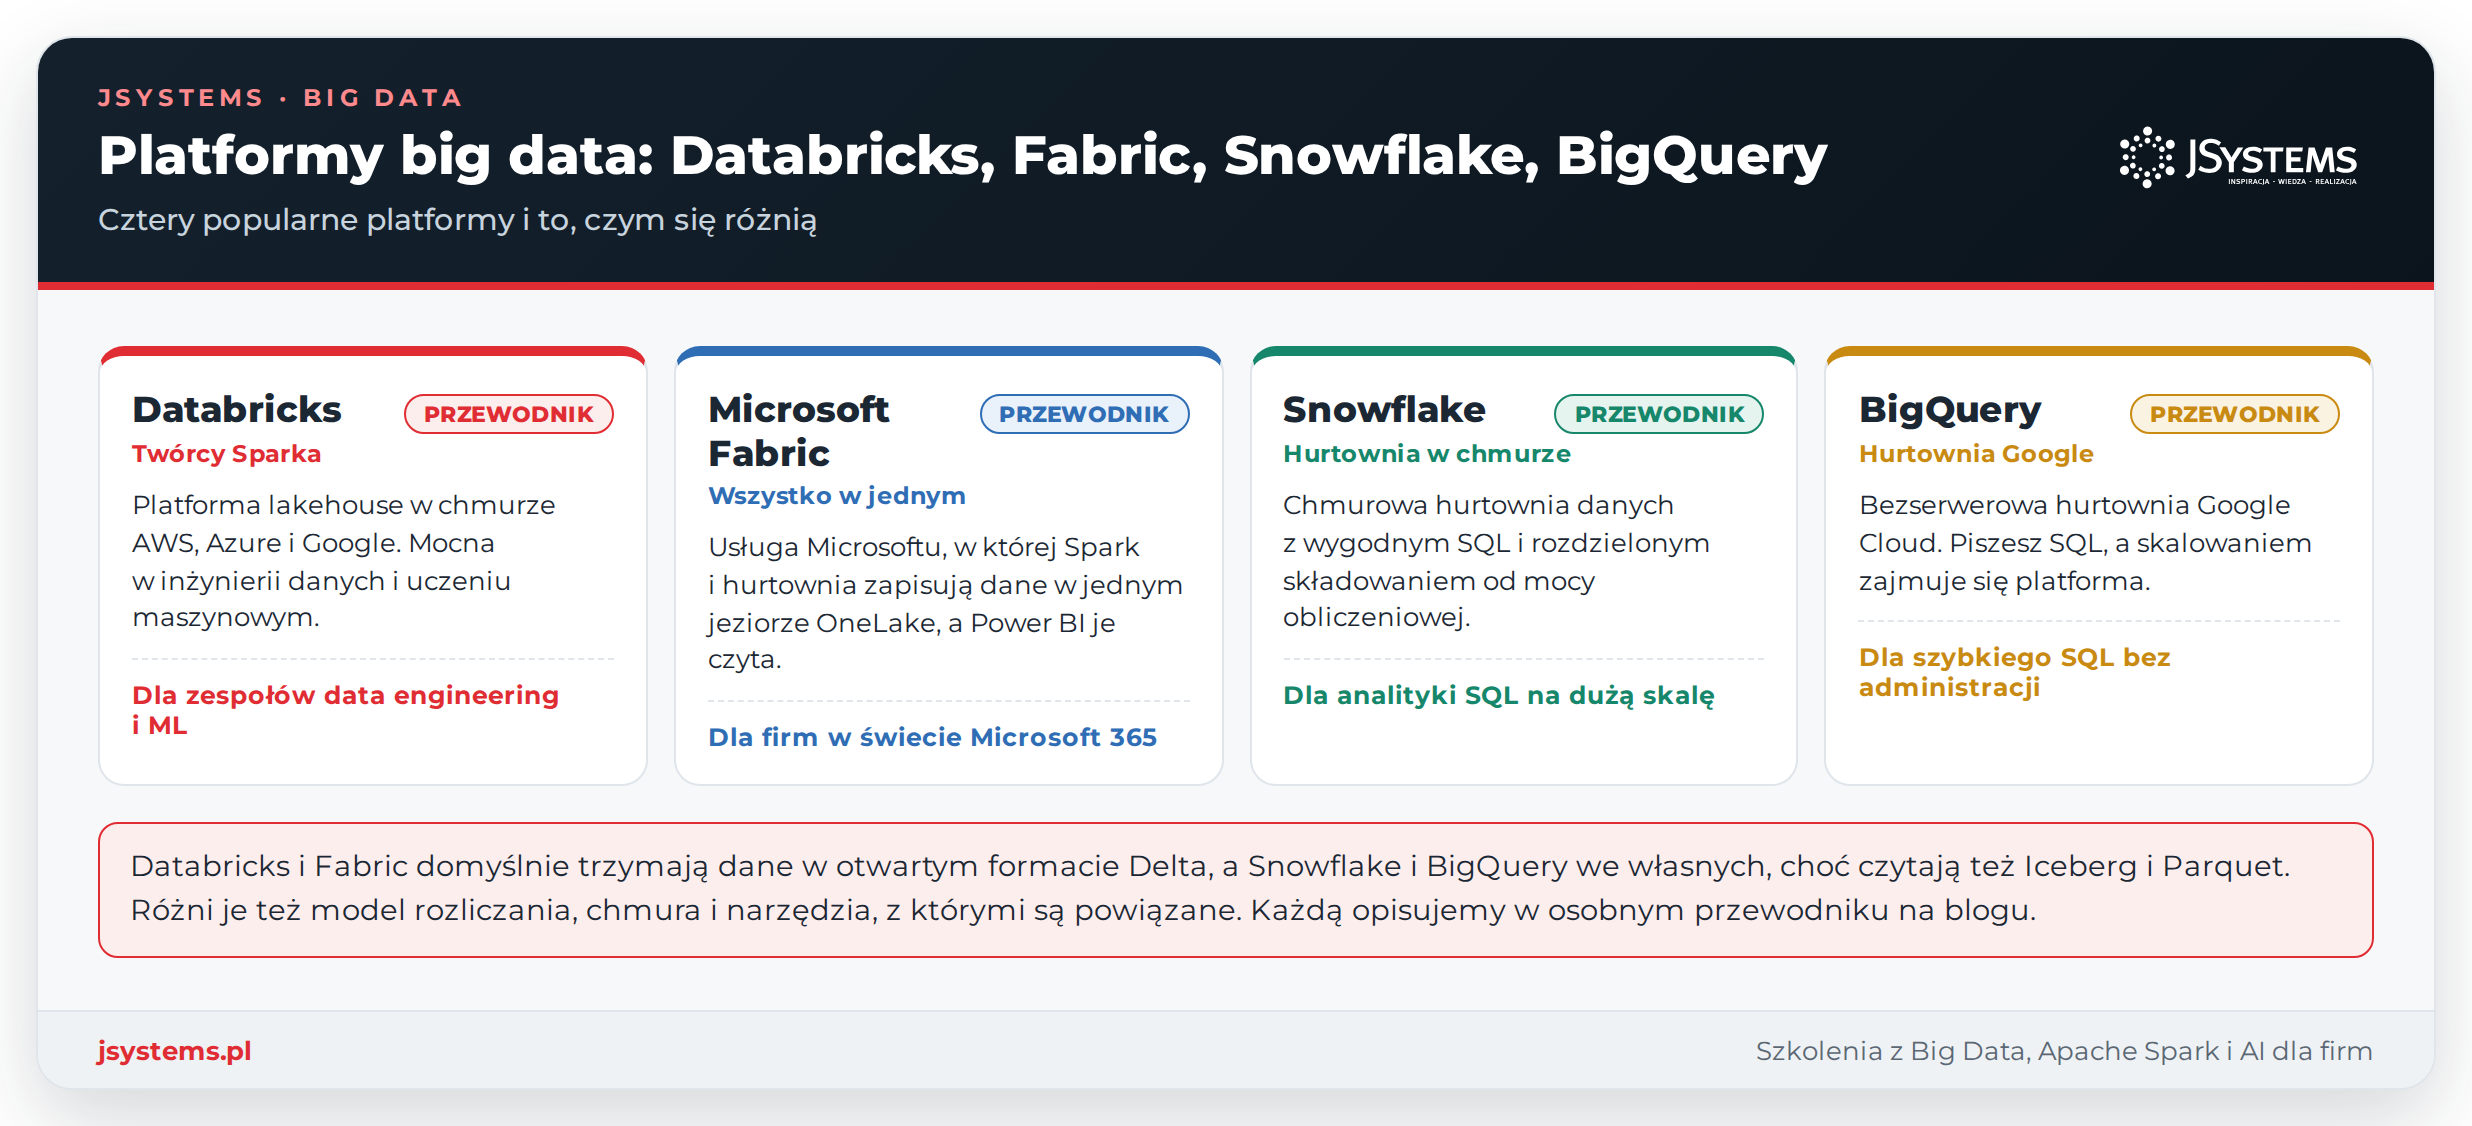Click 'Szkolenia z Big Data, Apache Spark' footer text
The width and height of the screenshot is (2472, 1126).
2064,1051
